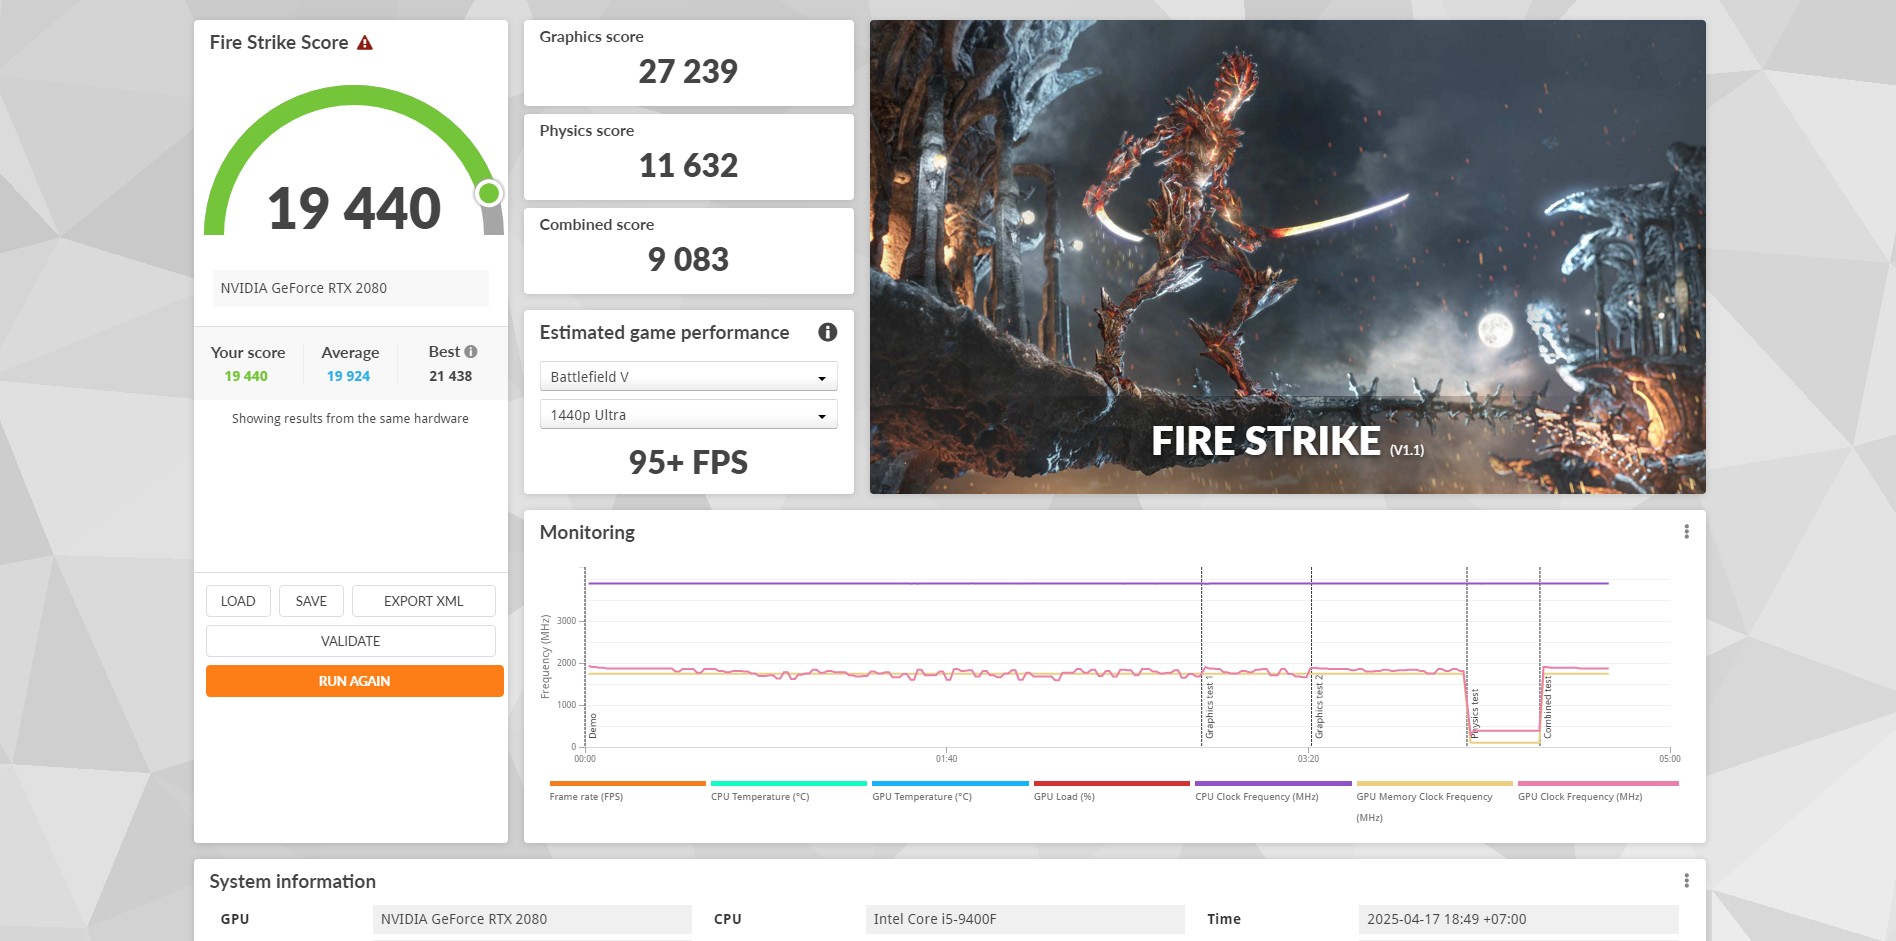Screen dimensions: 1896x941
Task: Click the EXPORT XML button
Action: (x=424, y=601)
